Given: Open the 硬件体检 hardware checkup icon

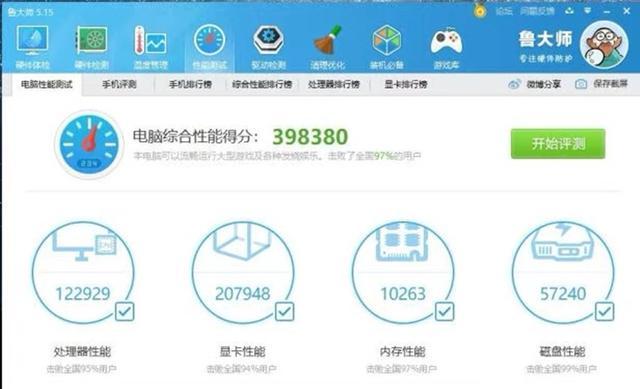Looking at the screenshot, I should 33,46.
